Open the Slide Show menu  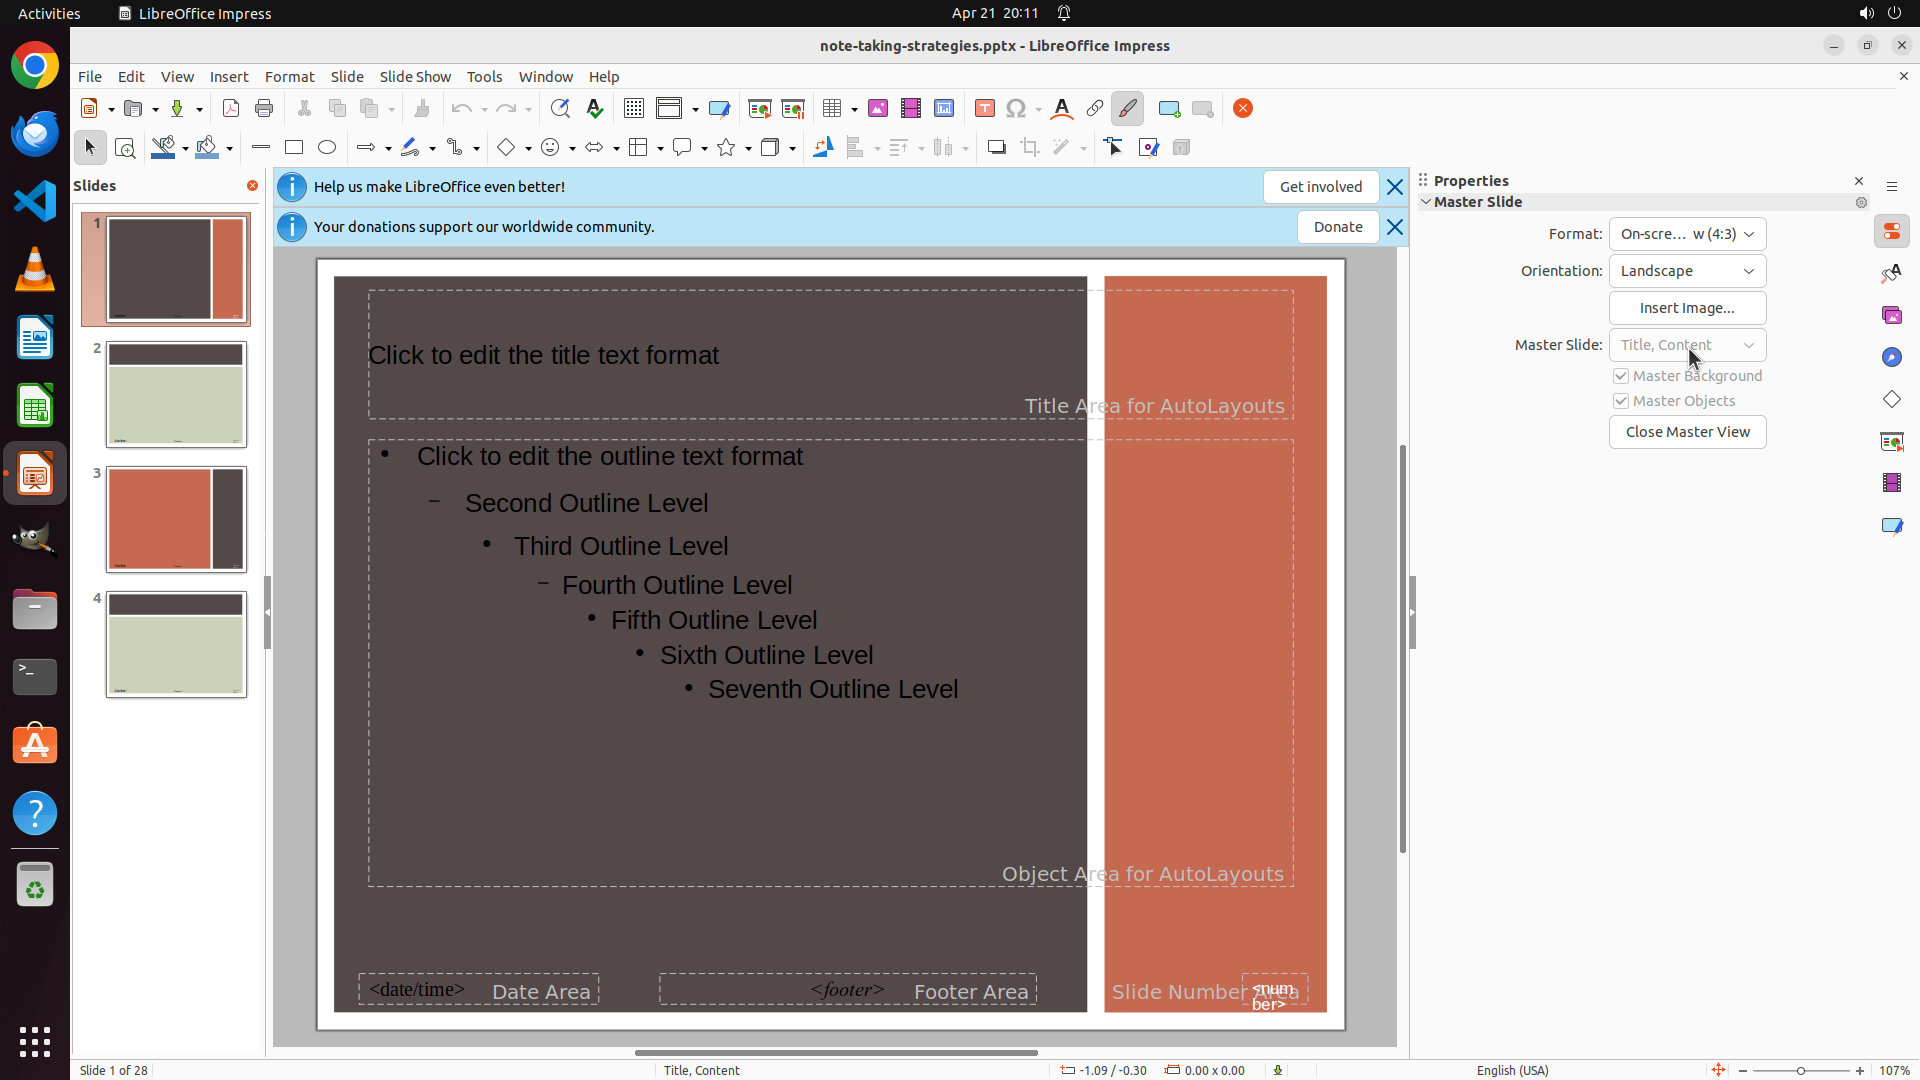(x=415, y=77)
